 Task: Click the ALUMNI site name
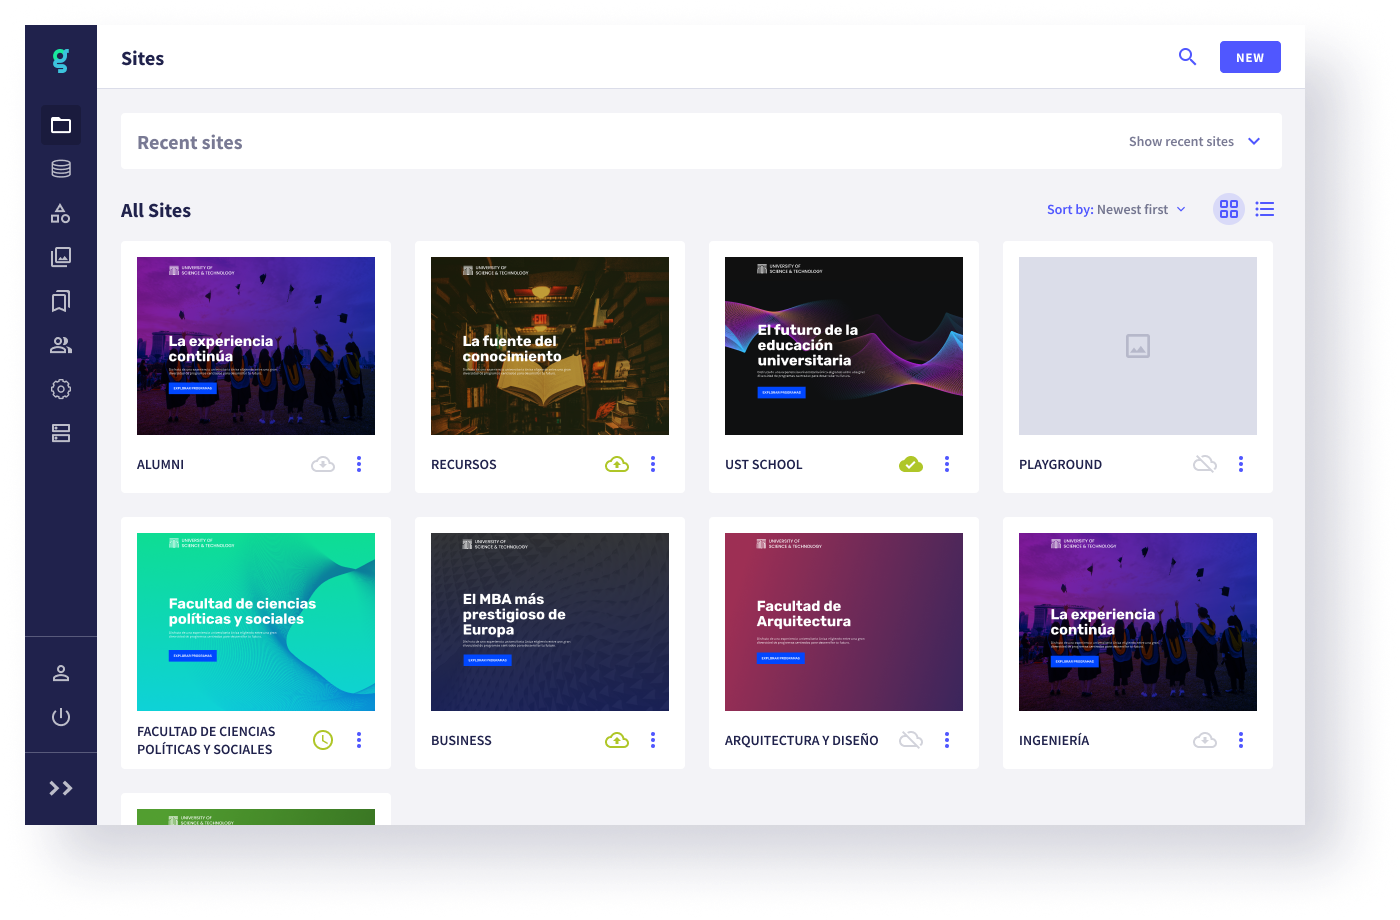[x=160, y=465]
